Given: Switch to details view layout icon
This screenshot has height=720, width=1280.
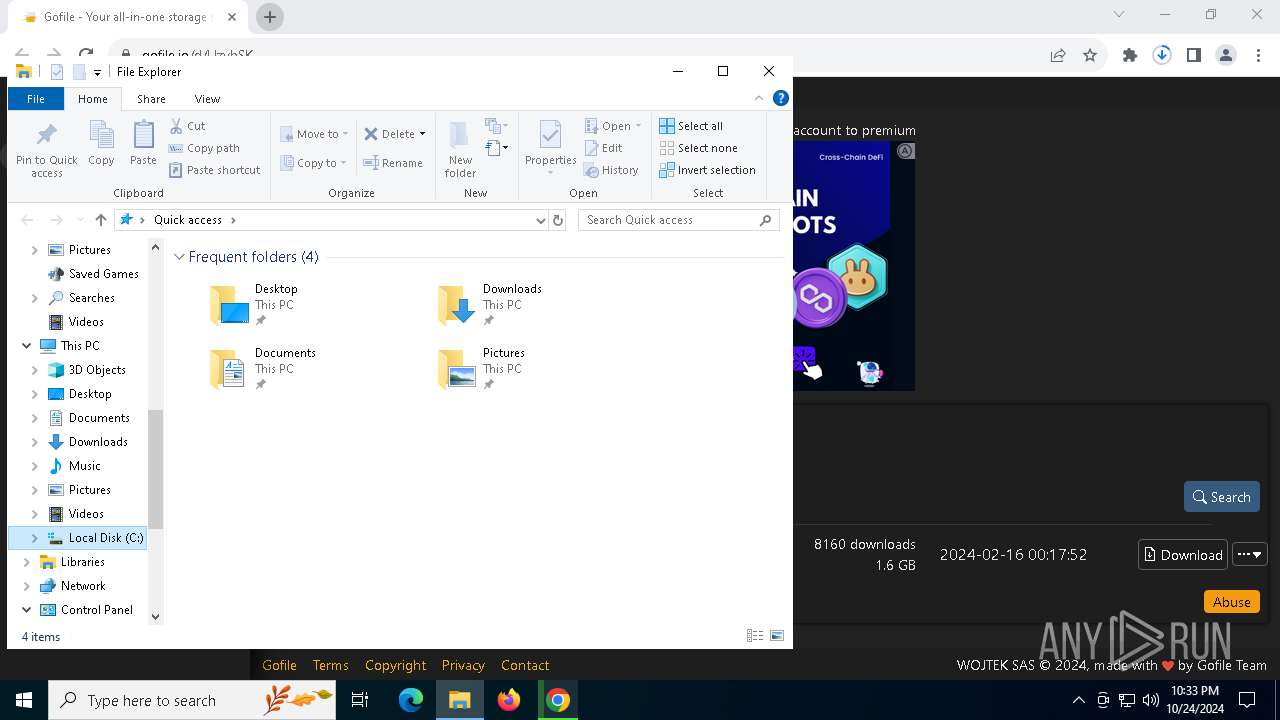Looking at the screenshot, I should point(755,636).
